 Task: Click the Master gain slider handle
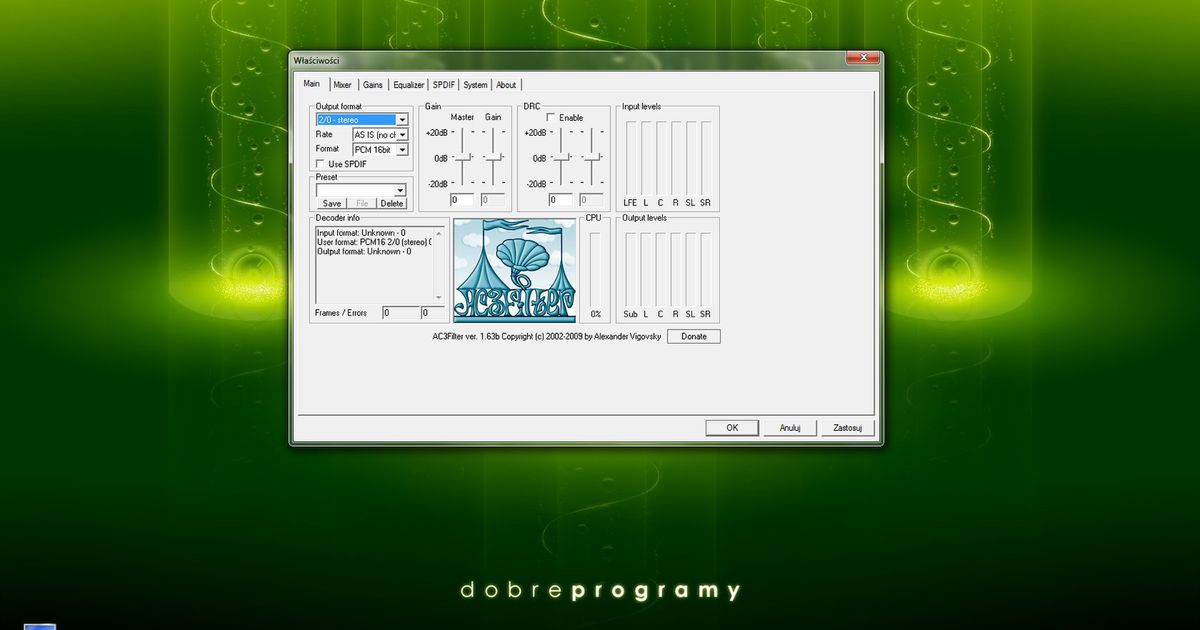[x=465, y=156]
